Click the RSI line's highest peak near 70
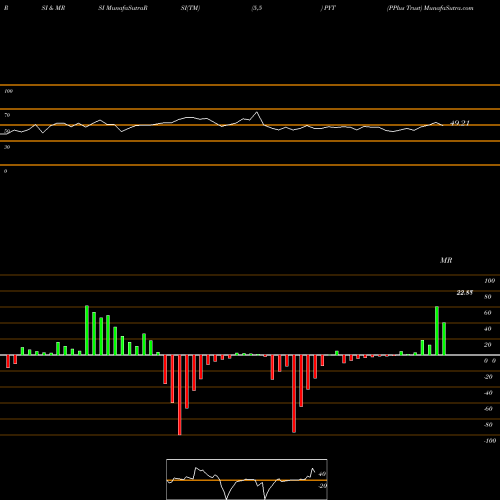The width and height of the screenshot is (500, 500). [256, 113]
